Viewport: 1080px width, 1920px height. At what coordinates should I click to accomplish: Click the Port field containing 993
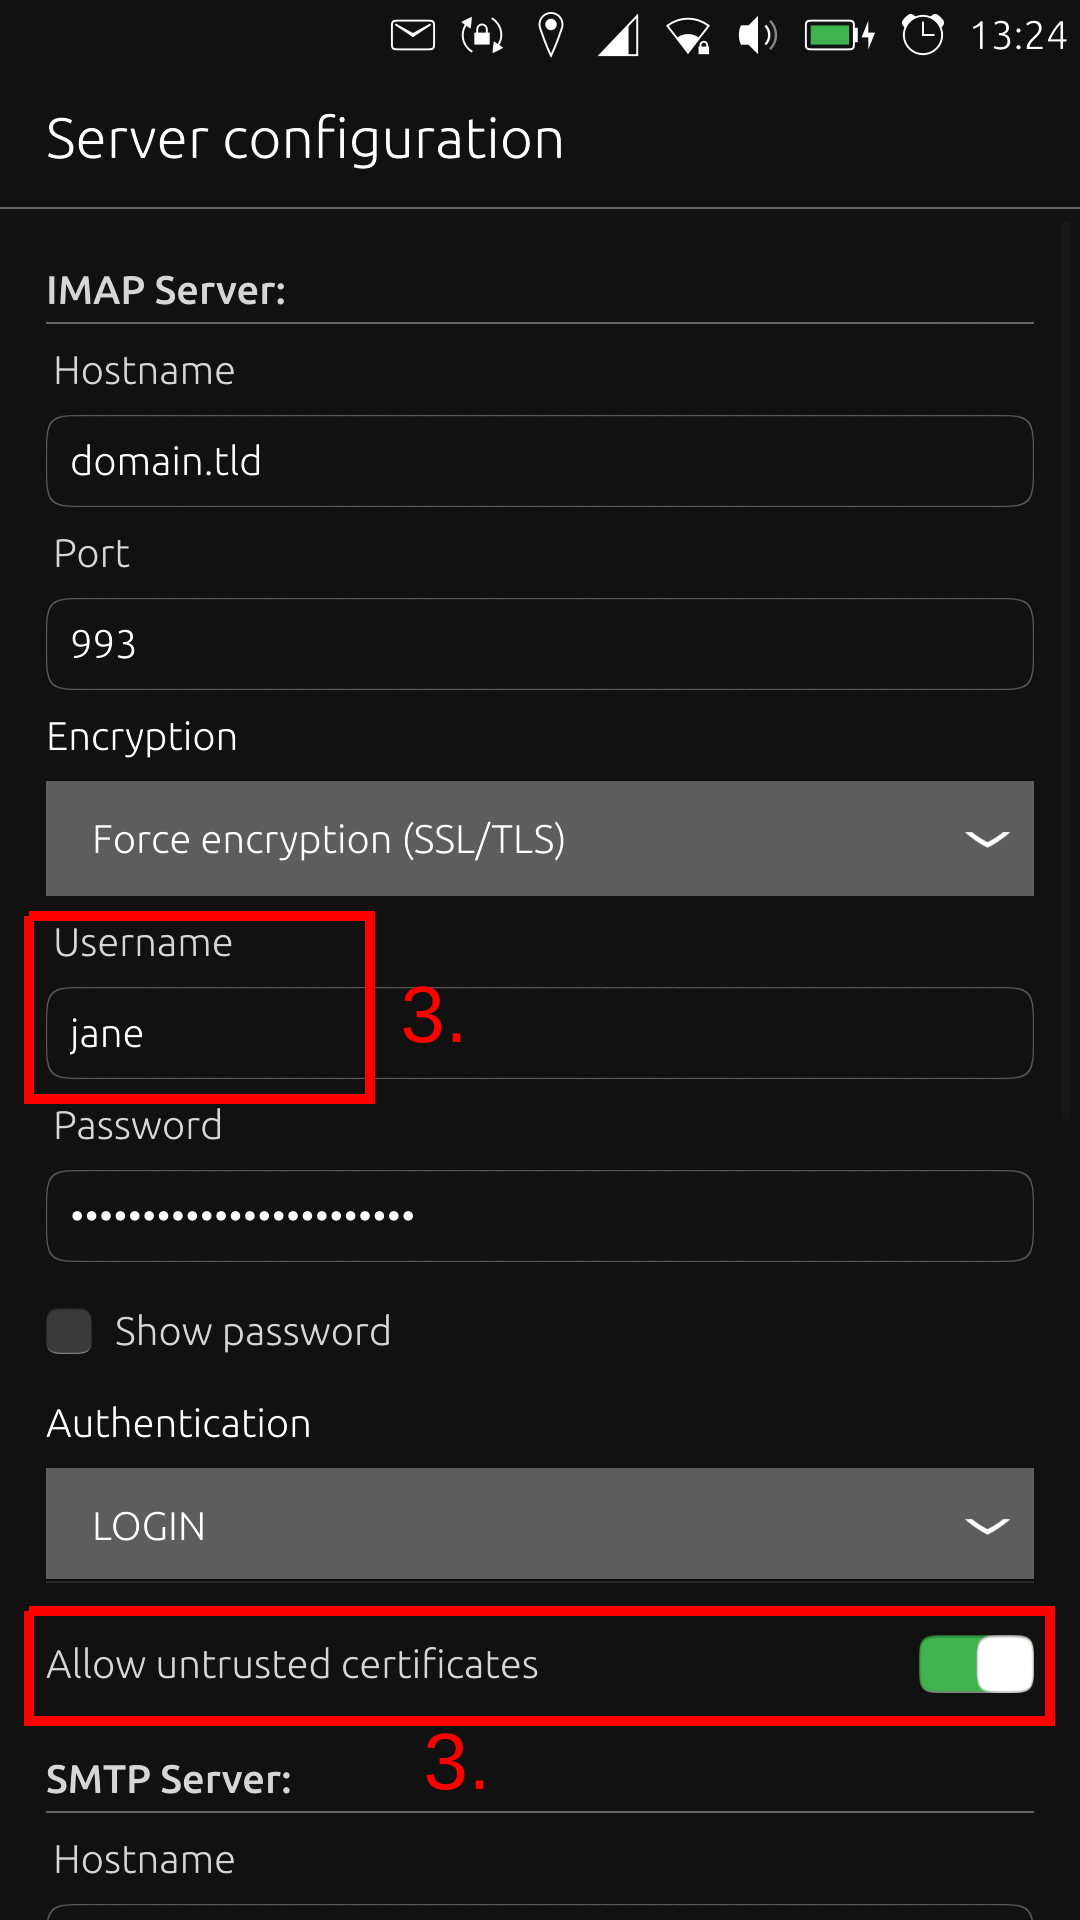[540, 644]
